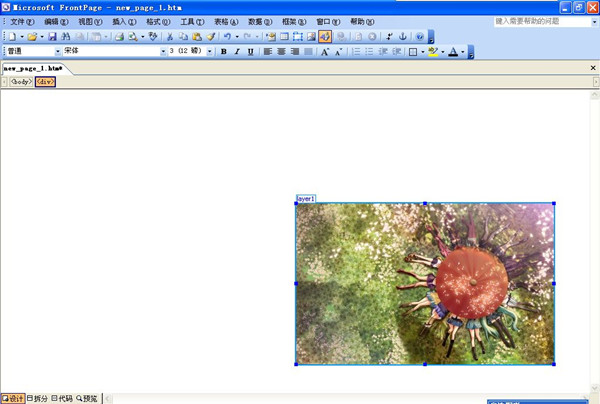
Task: Expand the Undo history arrow
Action: click(237, 37)
